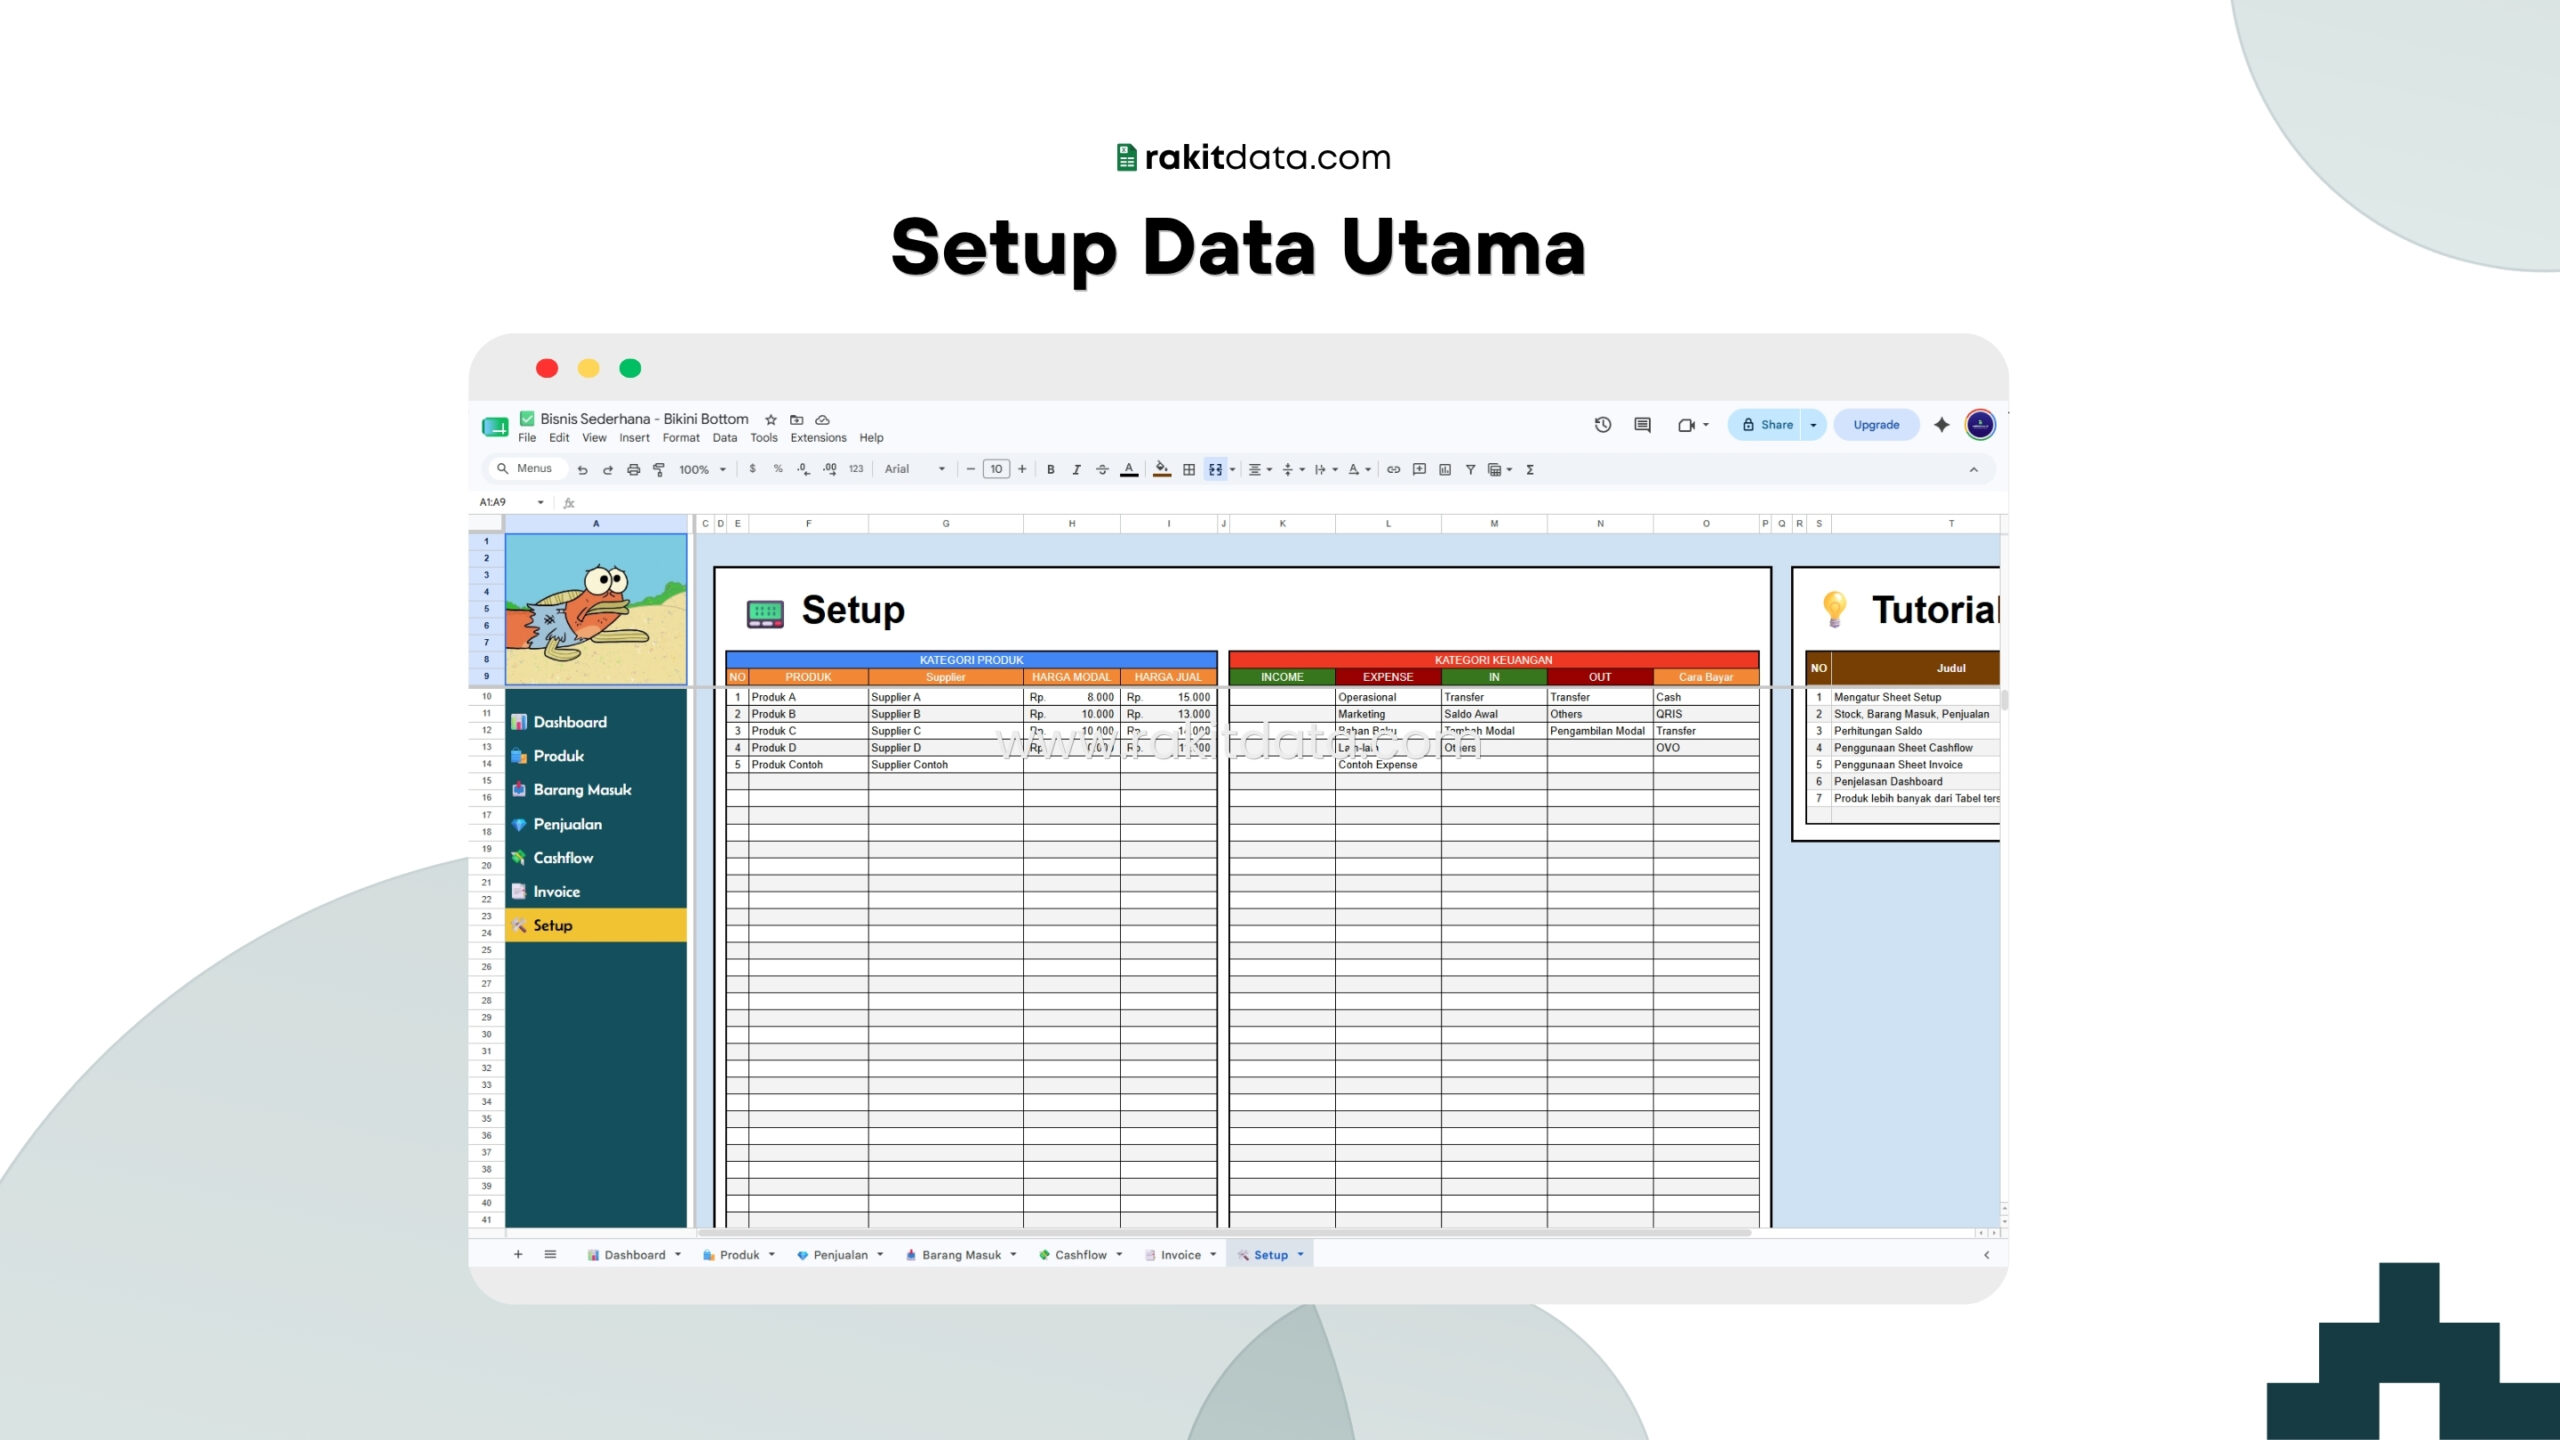The width and height of the screenshot is (2560, 1440).
Task: Click the fish cartoon image
Action: [x=596, y=609]
